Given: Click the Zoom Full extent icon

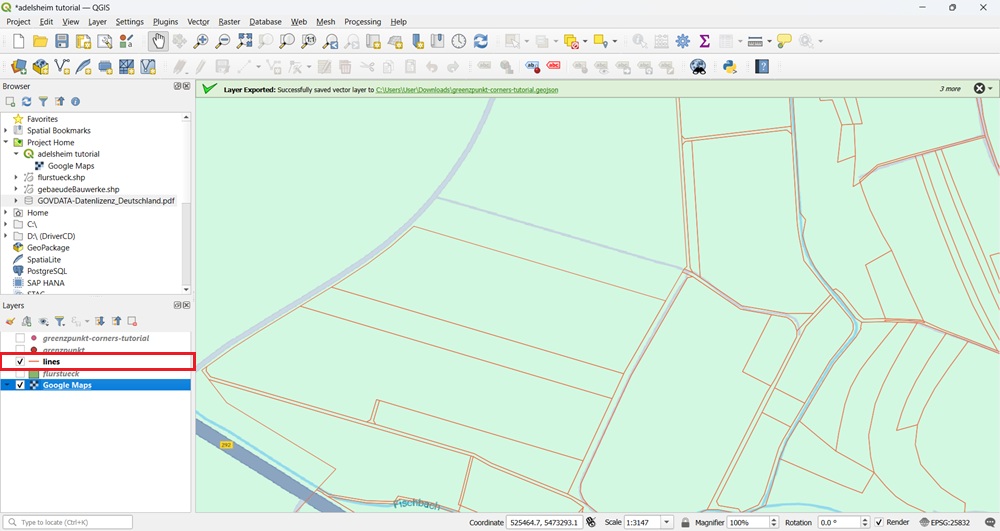Looking at the screenshot, I should (244, 41).
